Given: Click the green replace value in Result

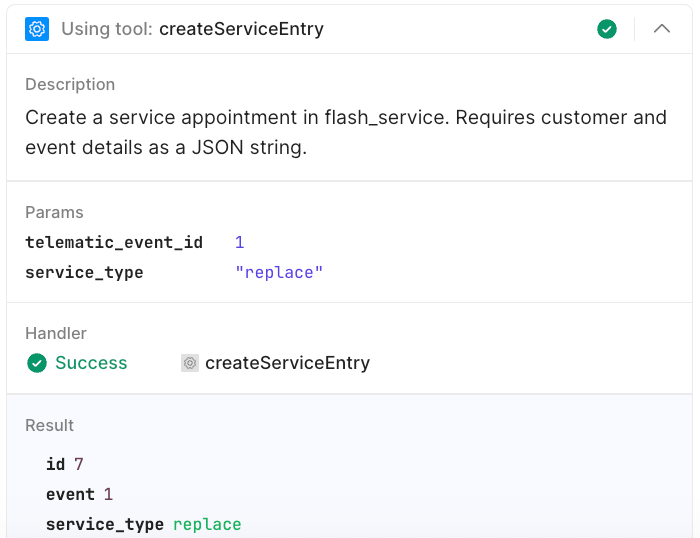Looking at the screenshot, I should [207, 524].
